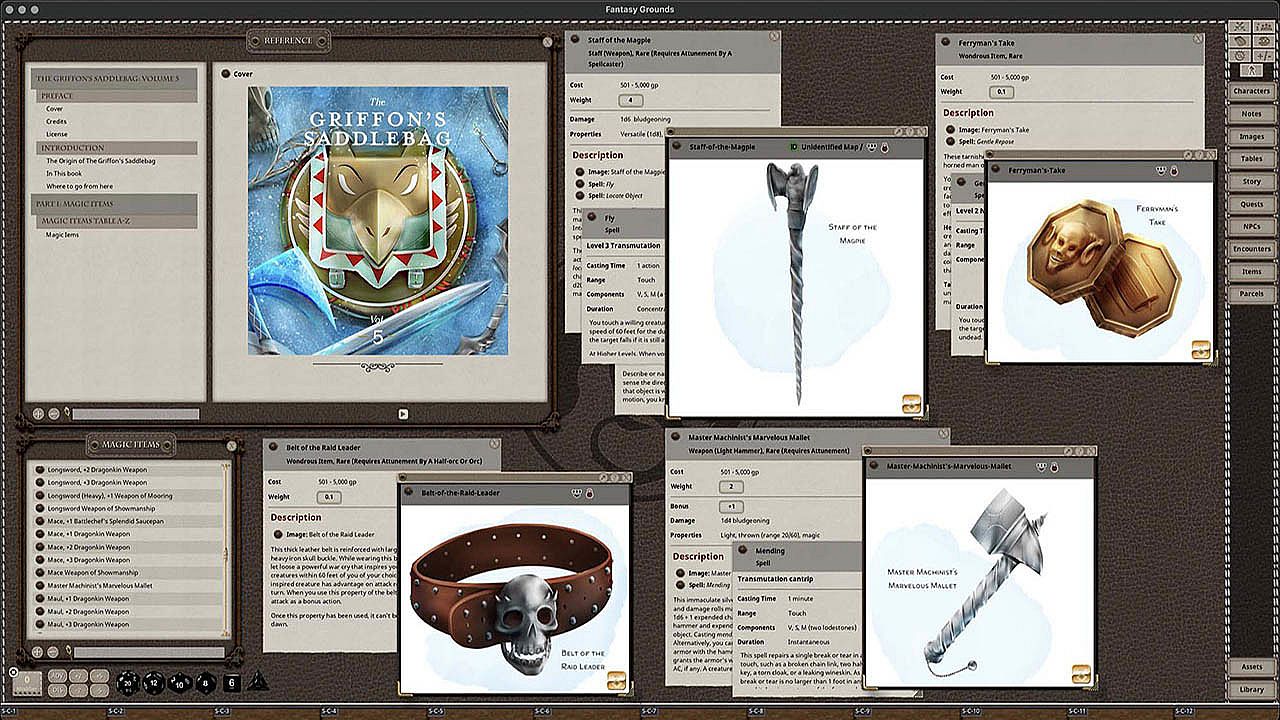Click the gold share button on Staff-of-the-Magpie image
Screen dimensions: 1280x720
coord(911,404)
